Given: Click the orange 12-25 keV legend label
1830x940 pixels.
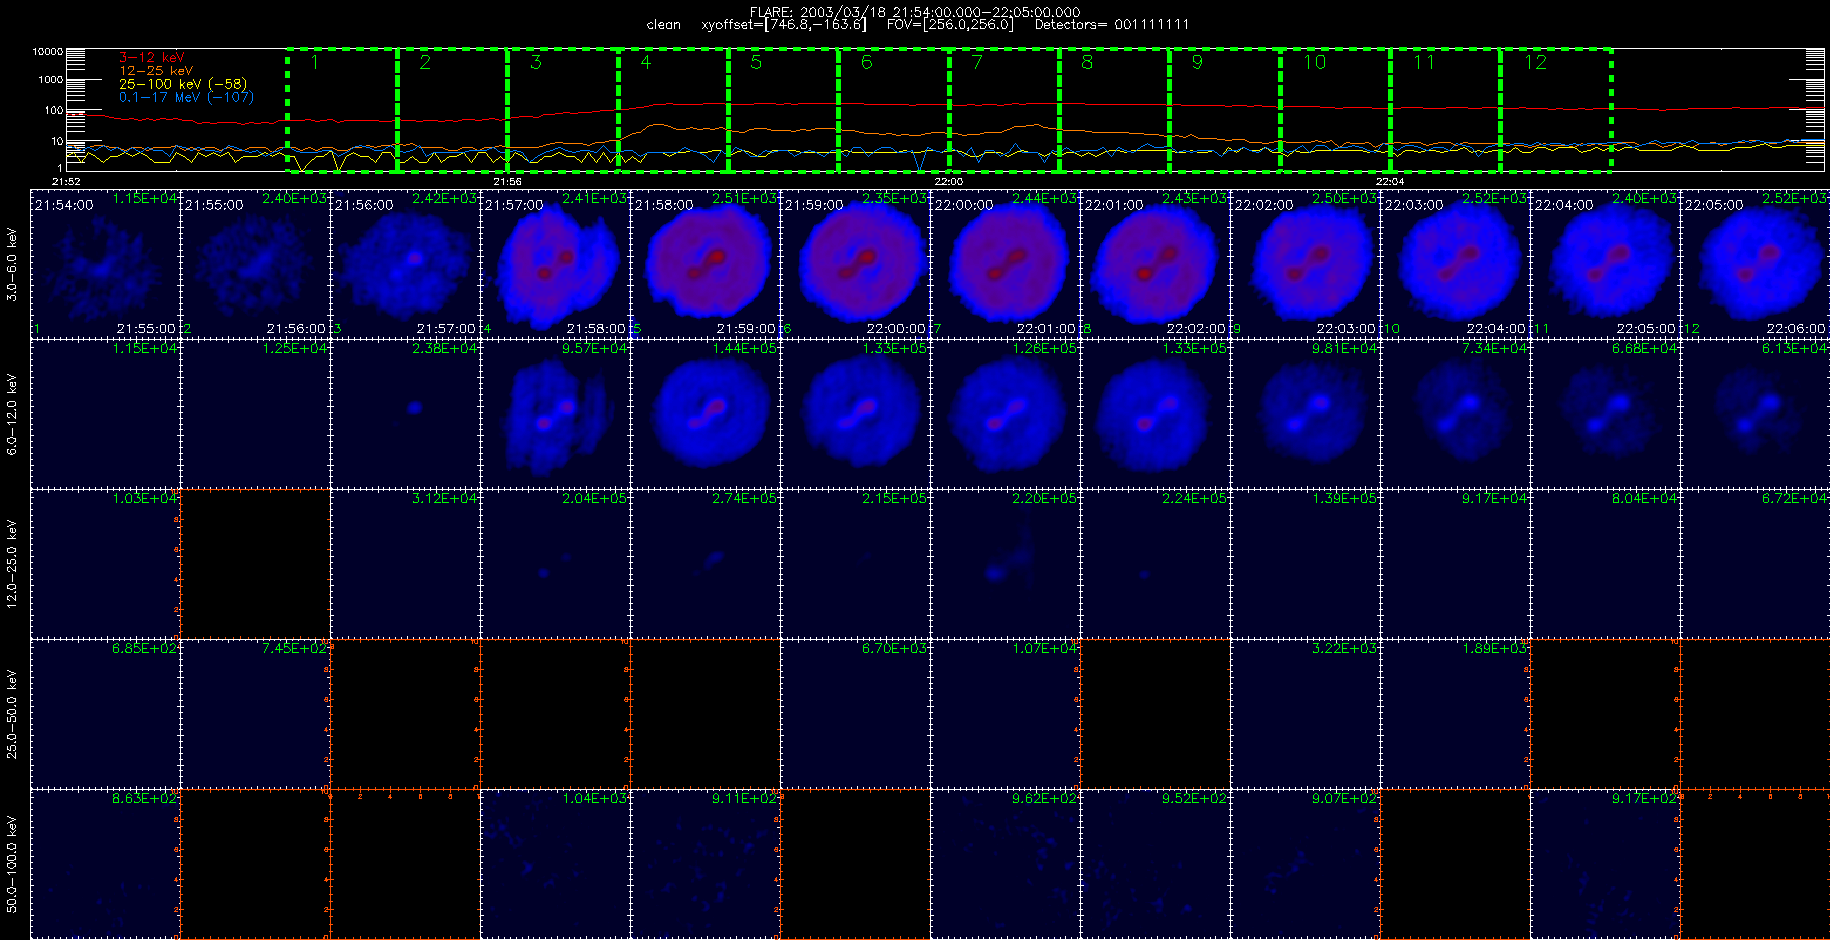Looking at the screenshot, I should (x=156, y=71).
